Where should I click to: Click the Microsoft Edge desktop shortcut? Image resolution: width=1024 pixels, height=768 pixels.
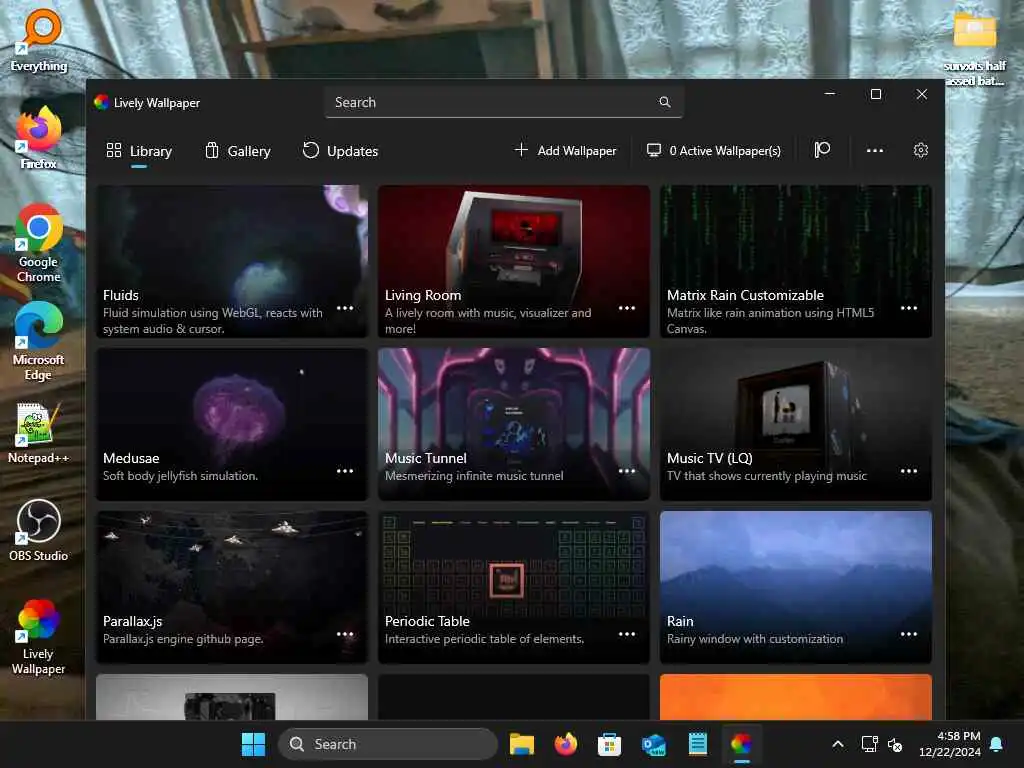click(39, 341)
